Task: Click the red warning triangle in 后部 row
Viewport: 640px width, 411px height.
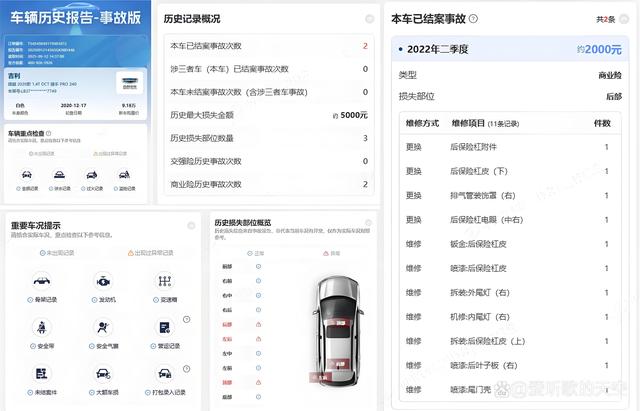Action: pyautogui.click(x=258, y=324)
